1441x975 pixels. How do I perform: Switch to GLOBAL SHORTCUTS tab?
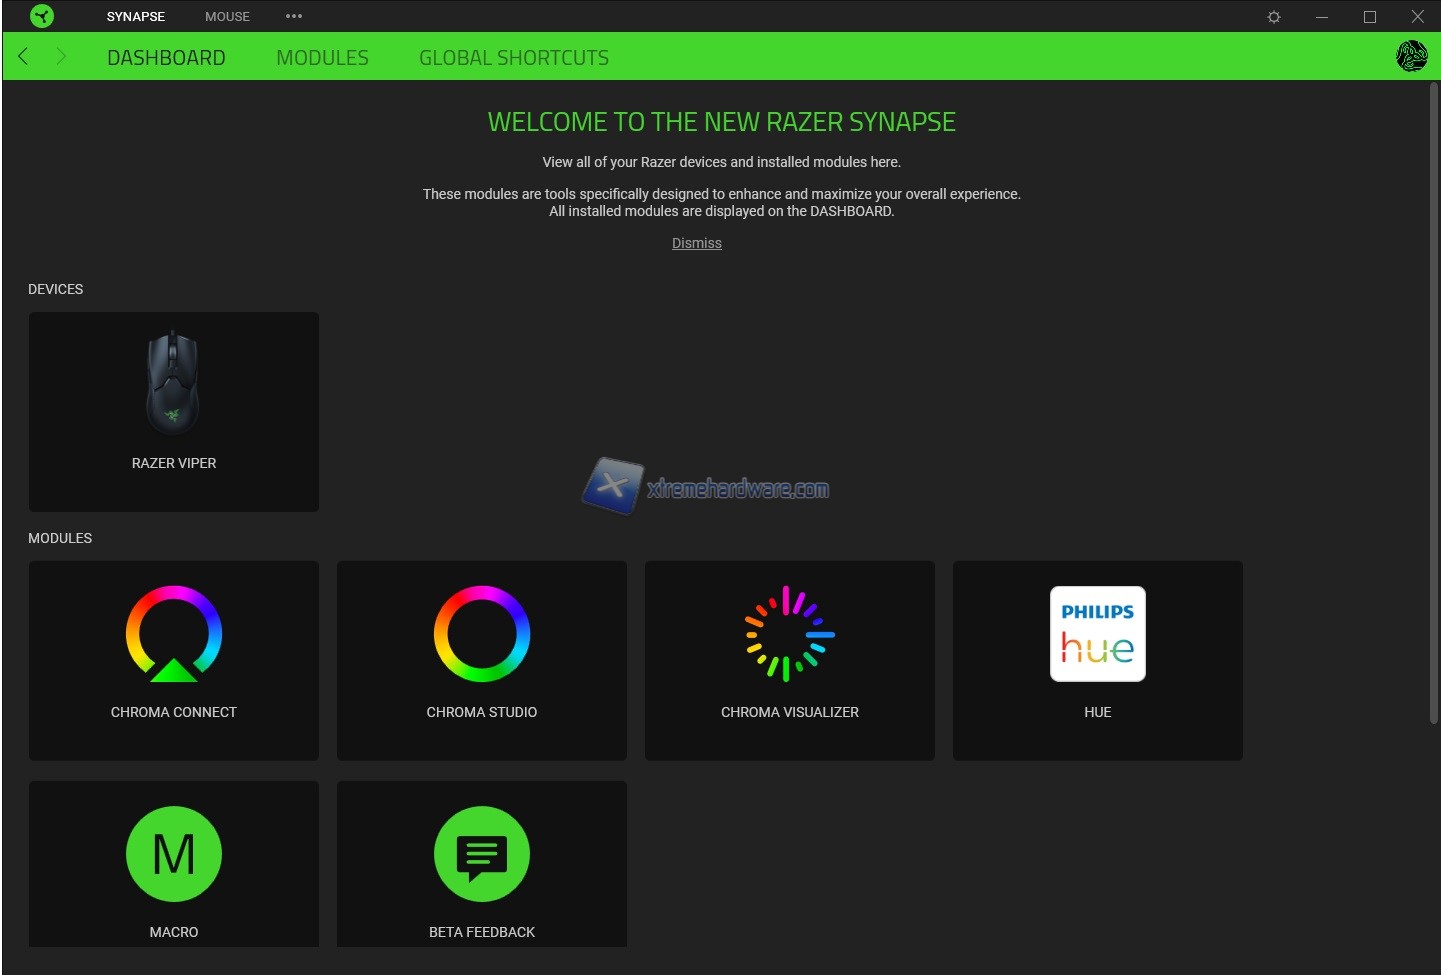coord(513,58)
